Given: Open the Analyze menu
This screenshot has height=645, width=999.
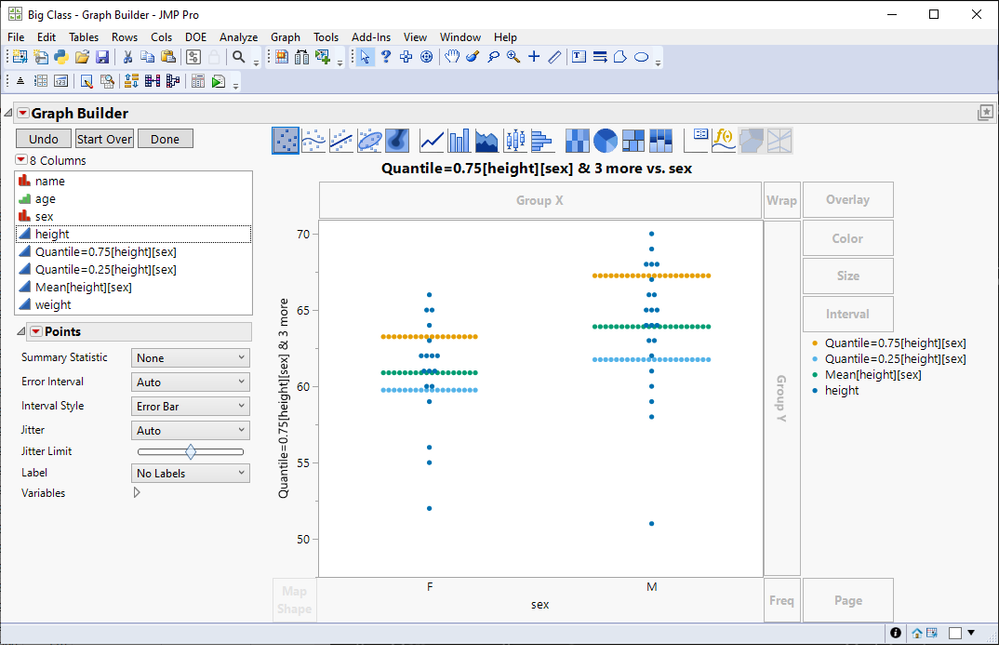Looking at the screenshot, I should pyautogui.click(x=238, y=37).
